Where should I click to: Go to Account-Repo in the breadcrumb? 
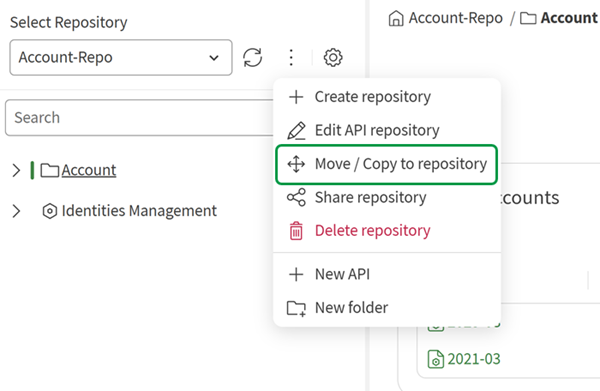click(x=455, y=18)
